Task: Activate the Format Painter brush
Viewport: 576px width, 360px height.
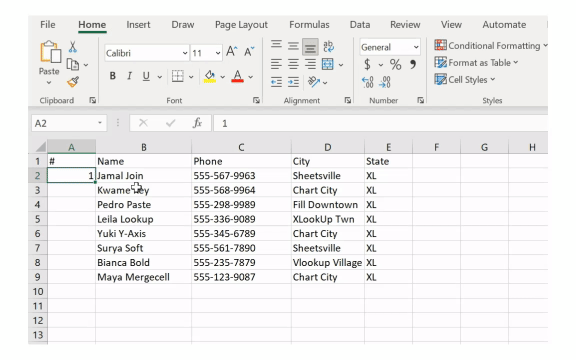Action: (x=73, y=82)
